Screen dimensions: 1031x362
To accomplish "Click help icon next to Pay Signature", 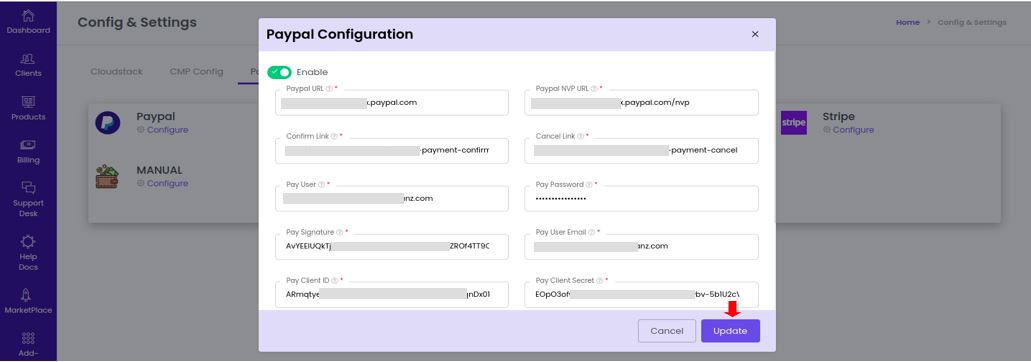I will point(339,233).
